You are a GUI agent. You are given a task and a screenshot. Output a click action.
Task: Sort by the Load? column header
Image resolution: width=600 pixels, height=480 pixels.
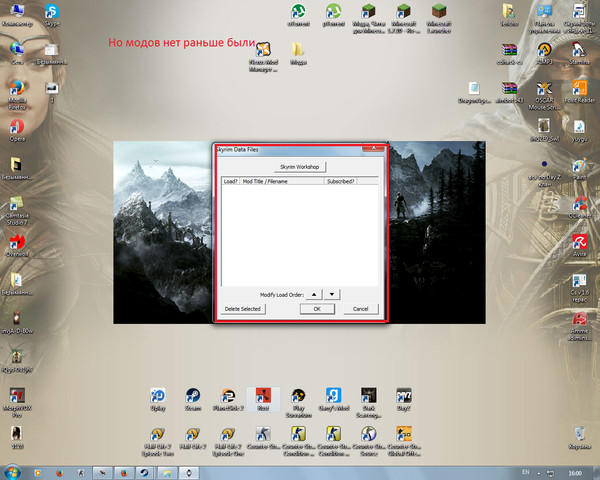231,181
